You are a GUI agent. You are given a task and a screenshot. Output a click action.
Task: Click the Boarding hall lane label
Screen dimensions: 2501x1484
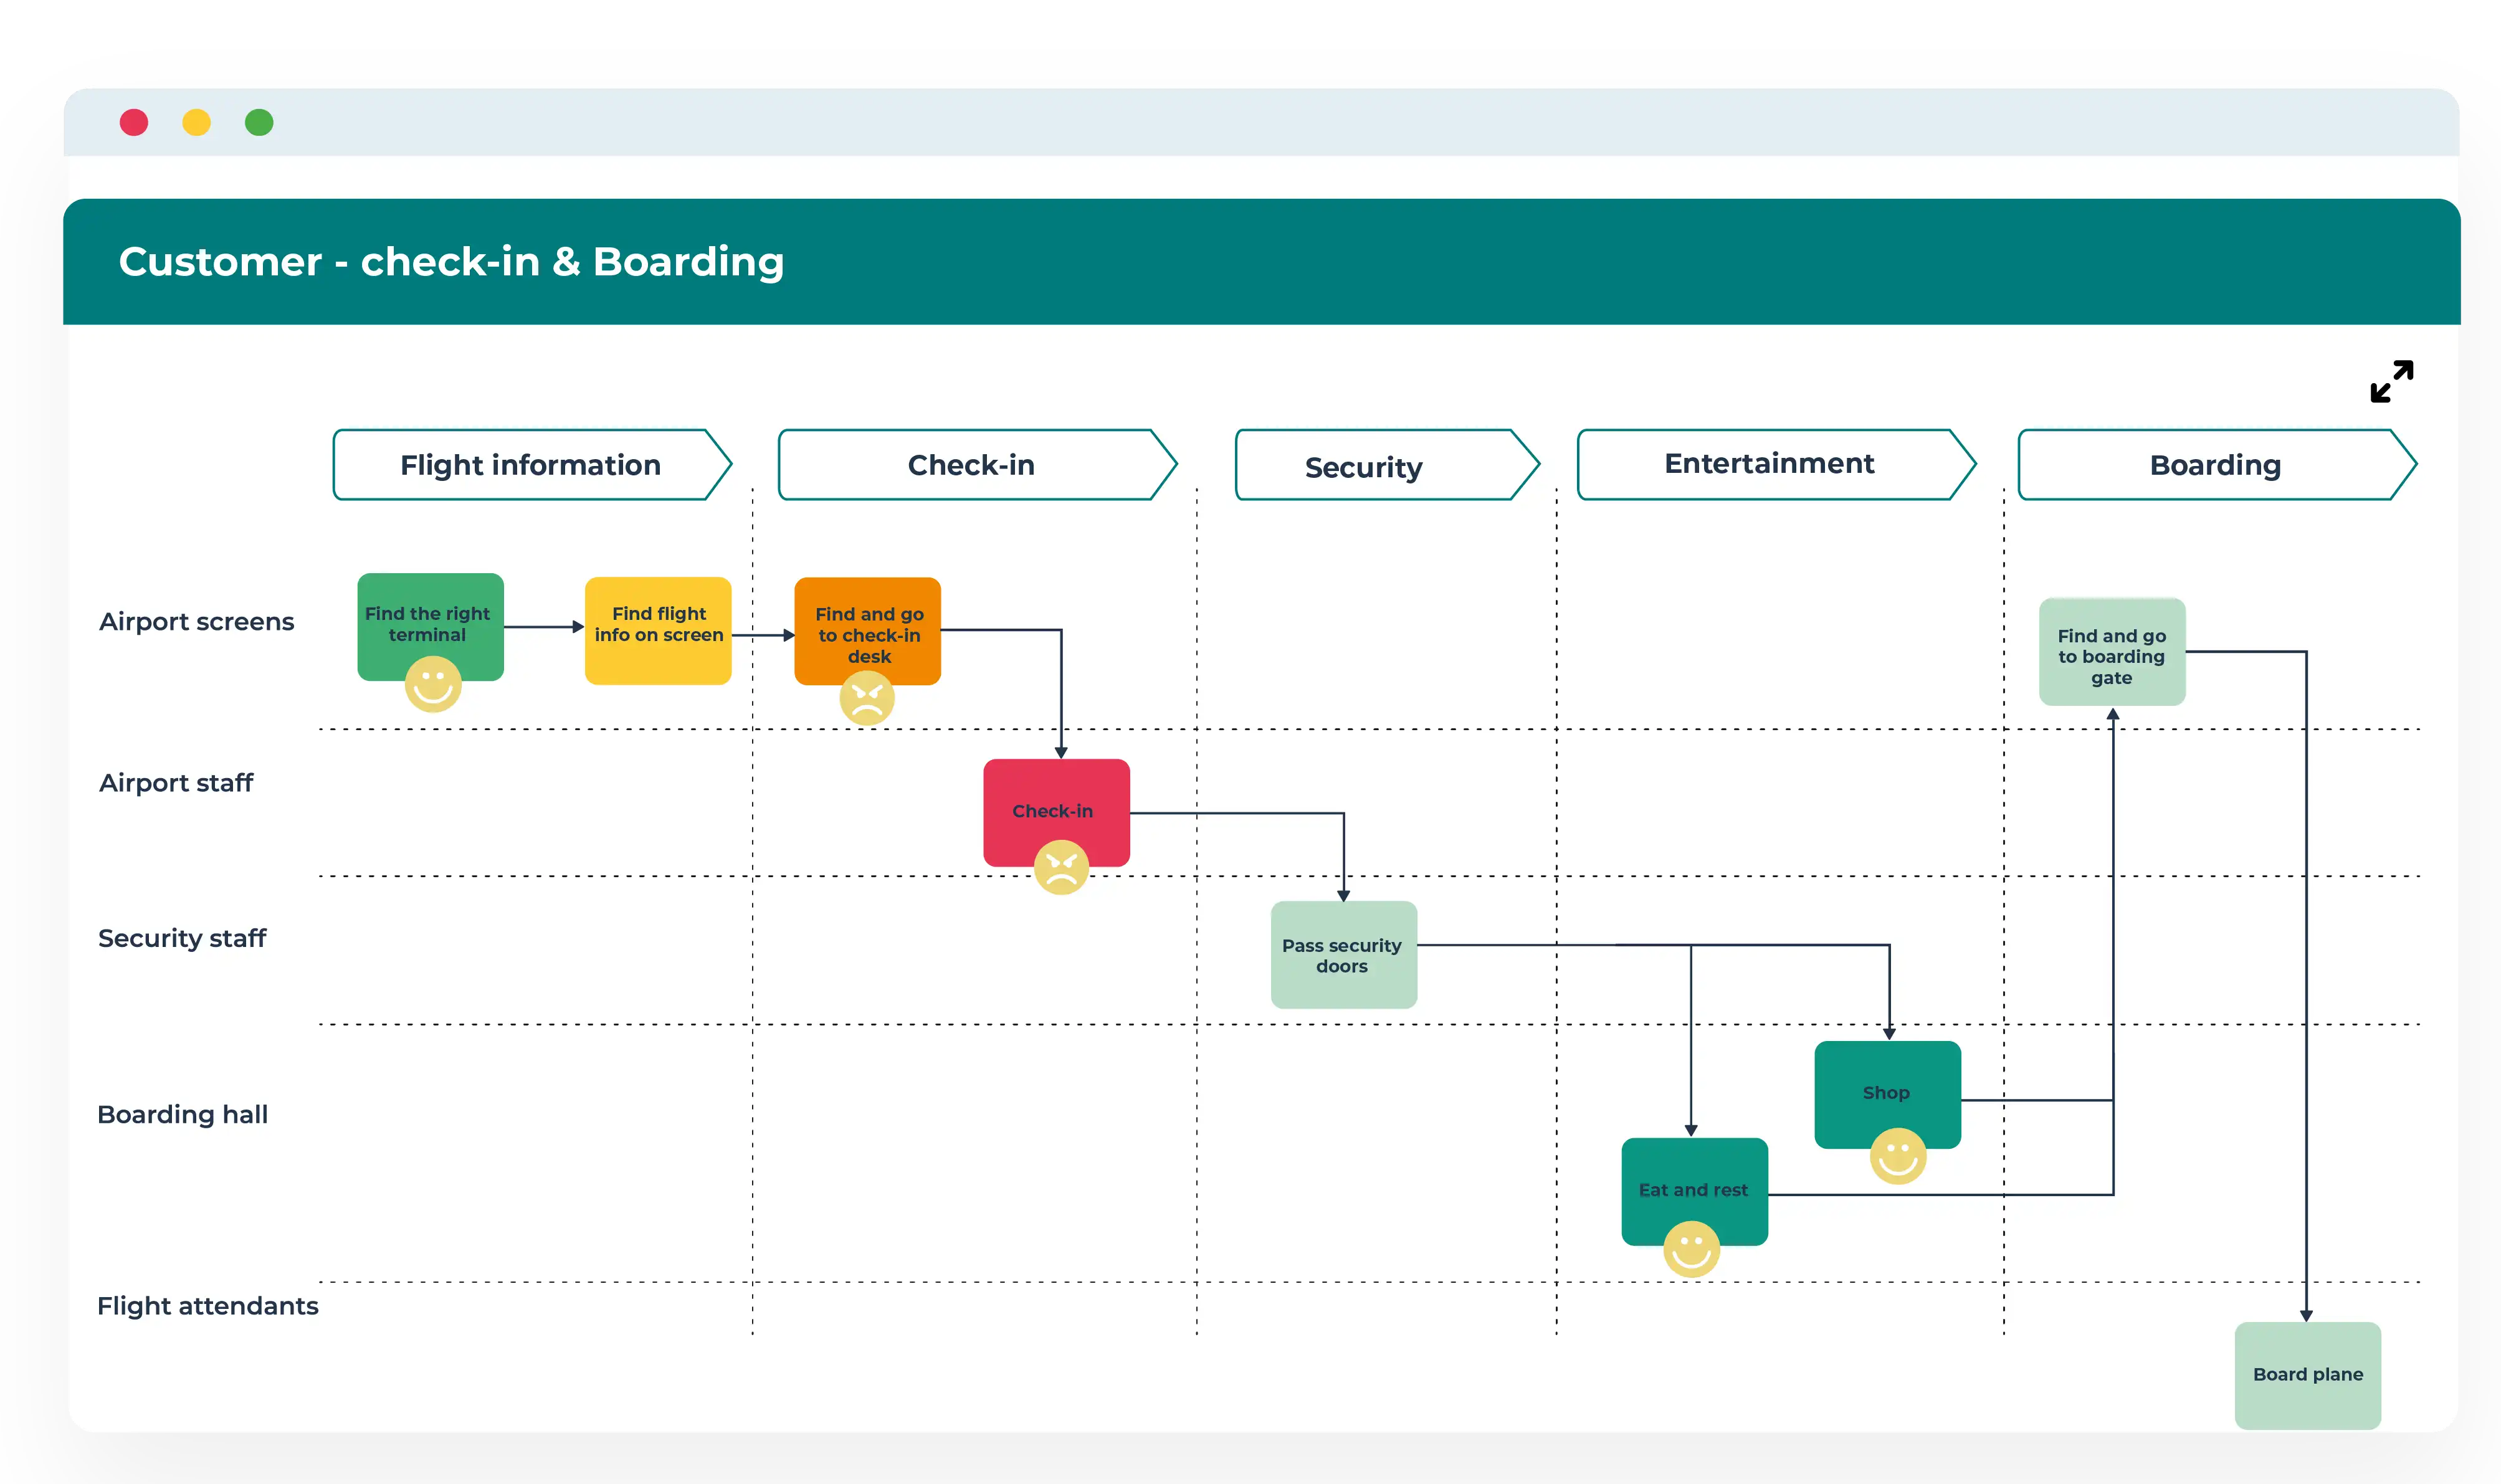coord(182,1114)
